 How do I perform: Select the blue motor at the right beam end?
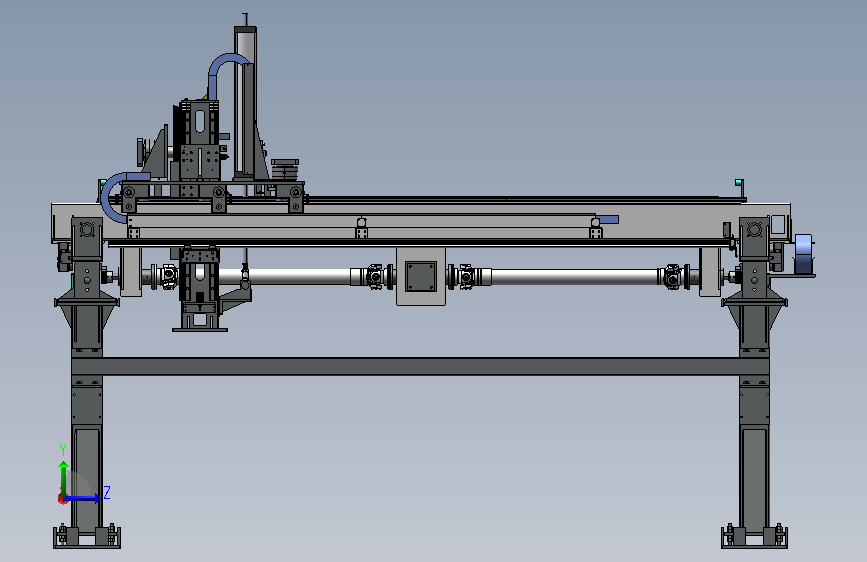pos(804,254)
